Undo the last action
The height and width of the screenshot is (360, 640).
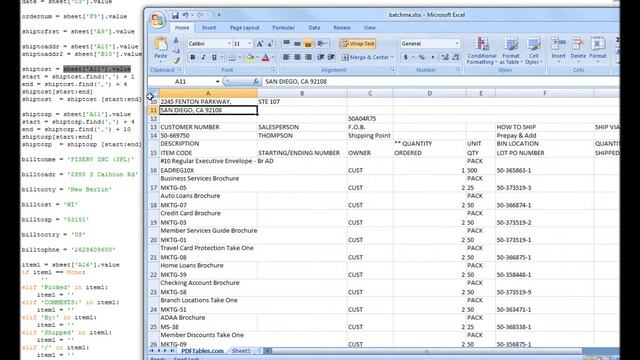click(x=186, y=16)
